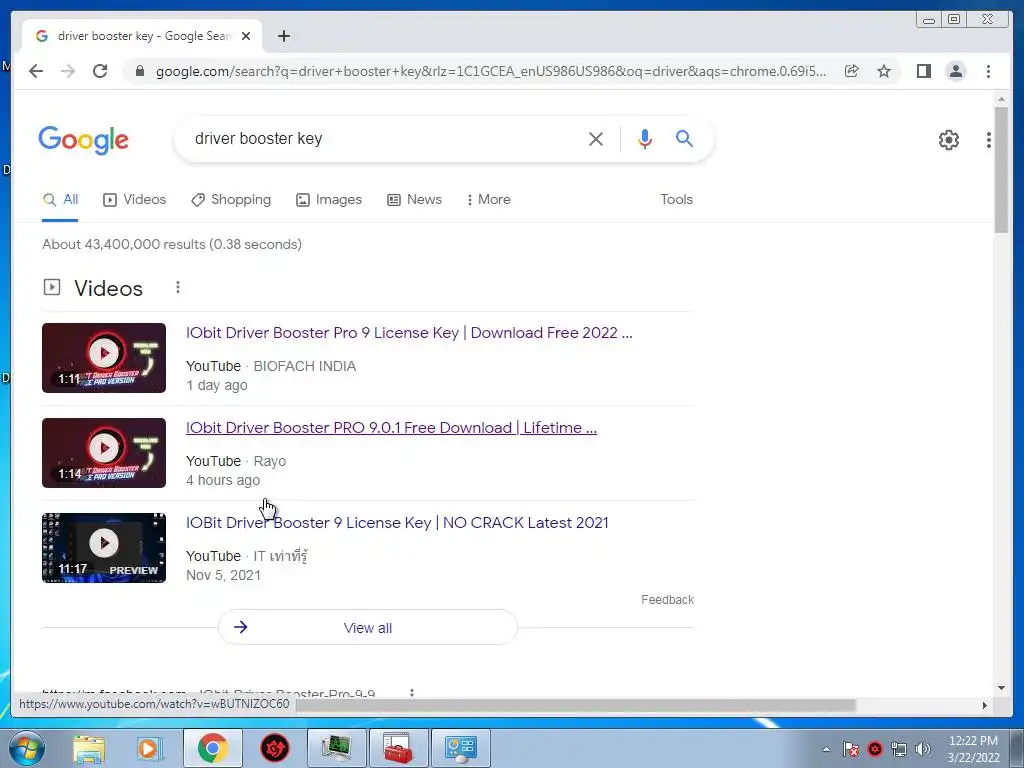
Task: Open the search Tools options
Action: coord(677,200)
